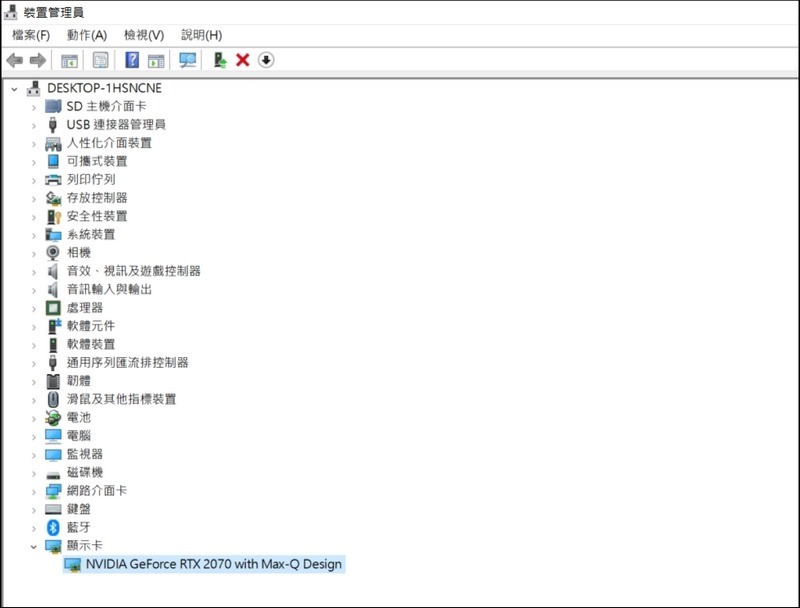
Task: Click the 藍牙 Bluetooth icon
Action: [53, 527]
